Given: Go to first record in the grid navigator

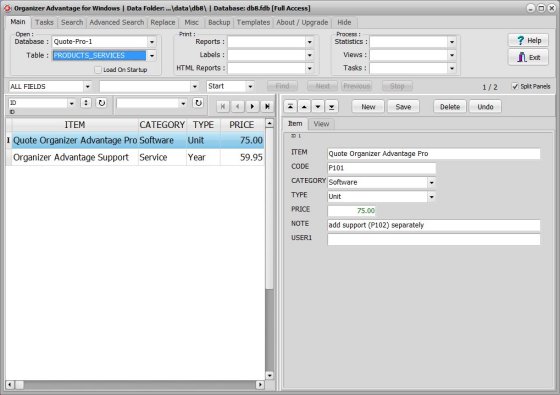Looking at the screenshot, I should (223, 106).
